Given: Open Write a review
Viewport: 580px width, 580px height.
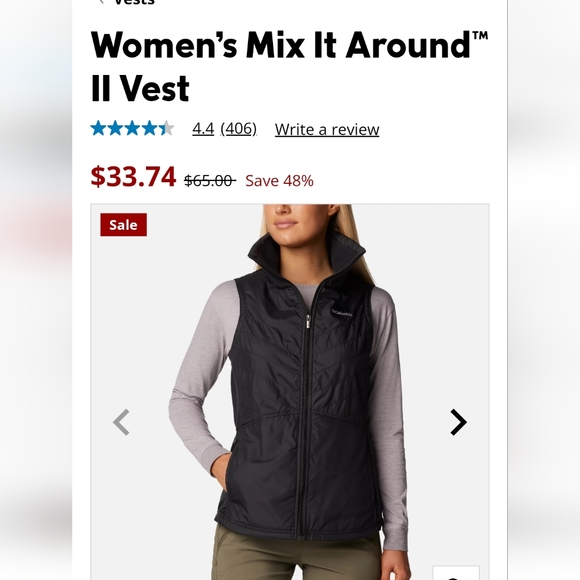Looking at the screenshot, I should 327,129.
